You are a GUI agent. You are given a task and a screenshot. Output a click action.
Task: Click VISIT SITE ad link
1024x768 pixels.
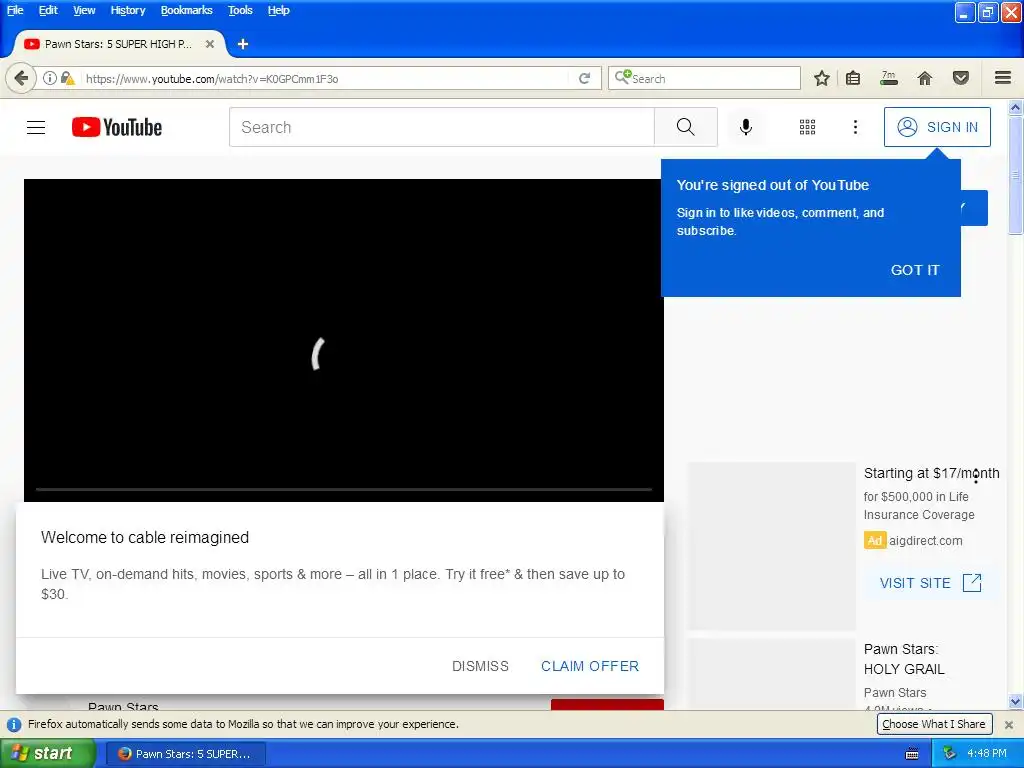[x=931, y=583]
